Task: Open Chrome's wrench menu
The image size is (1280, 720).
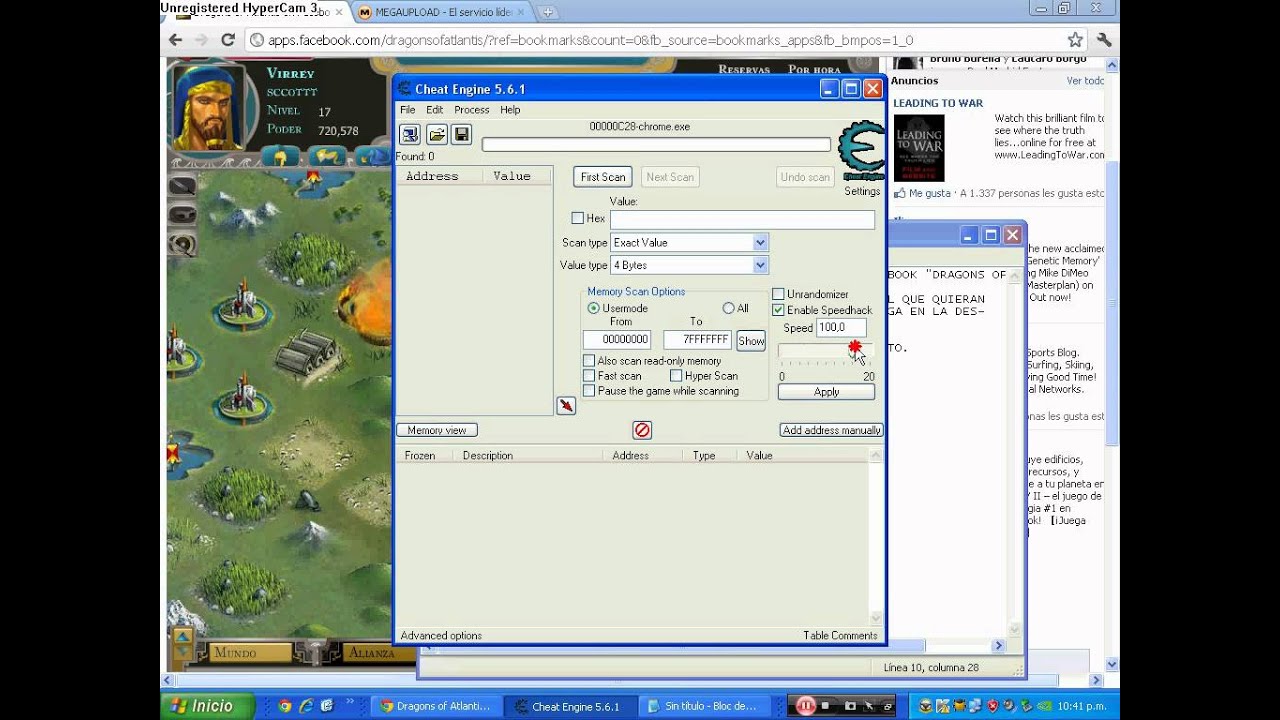Action: coord(1104,40)
